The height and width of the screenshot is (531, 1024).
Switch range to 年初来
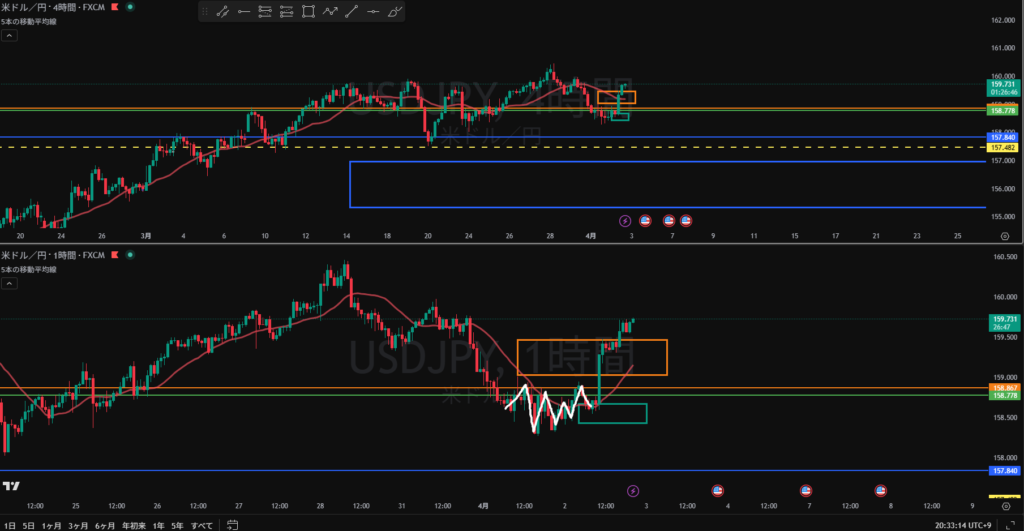pos(134,524)
